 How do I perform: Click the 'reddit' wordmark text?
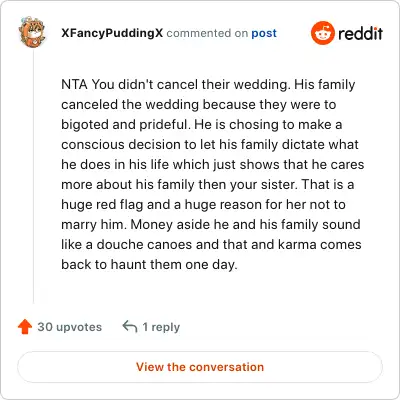pyautogui.click(x=360, y=33)
